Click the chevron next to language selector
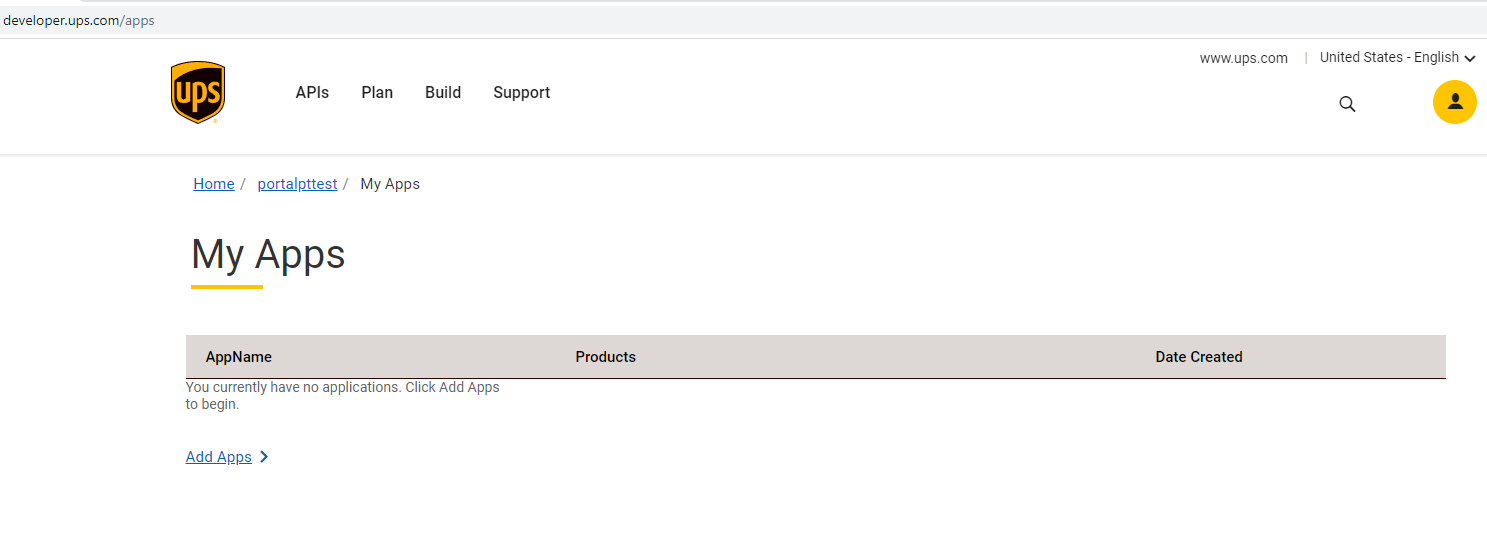The image size is (1487, 543). [x=1470, y=59]
